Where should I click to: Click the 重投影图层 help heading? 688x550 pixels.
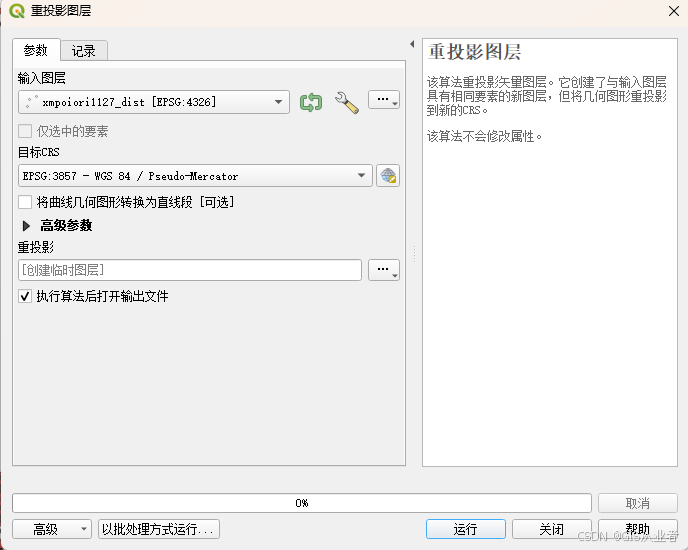(x=475, y=52)
